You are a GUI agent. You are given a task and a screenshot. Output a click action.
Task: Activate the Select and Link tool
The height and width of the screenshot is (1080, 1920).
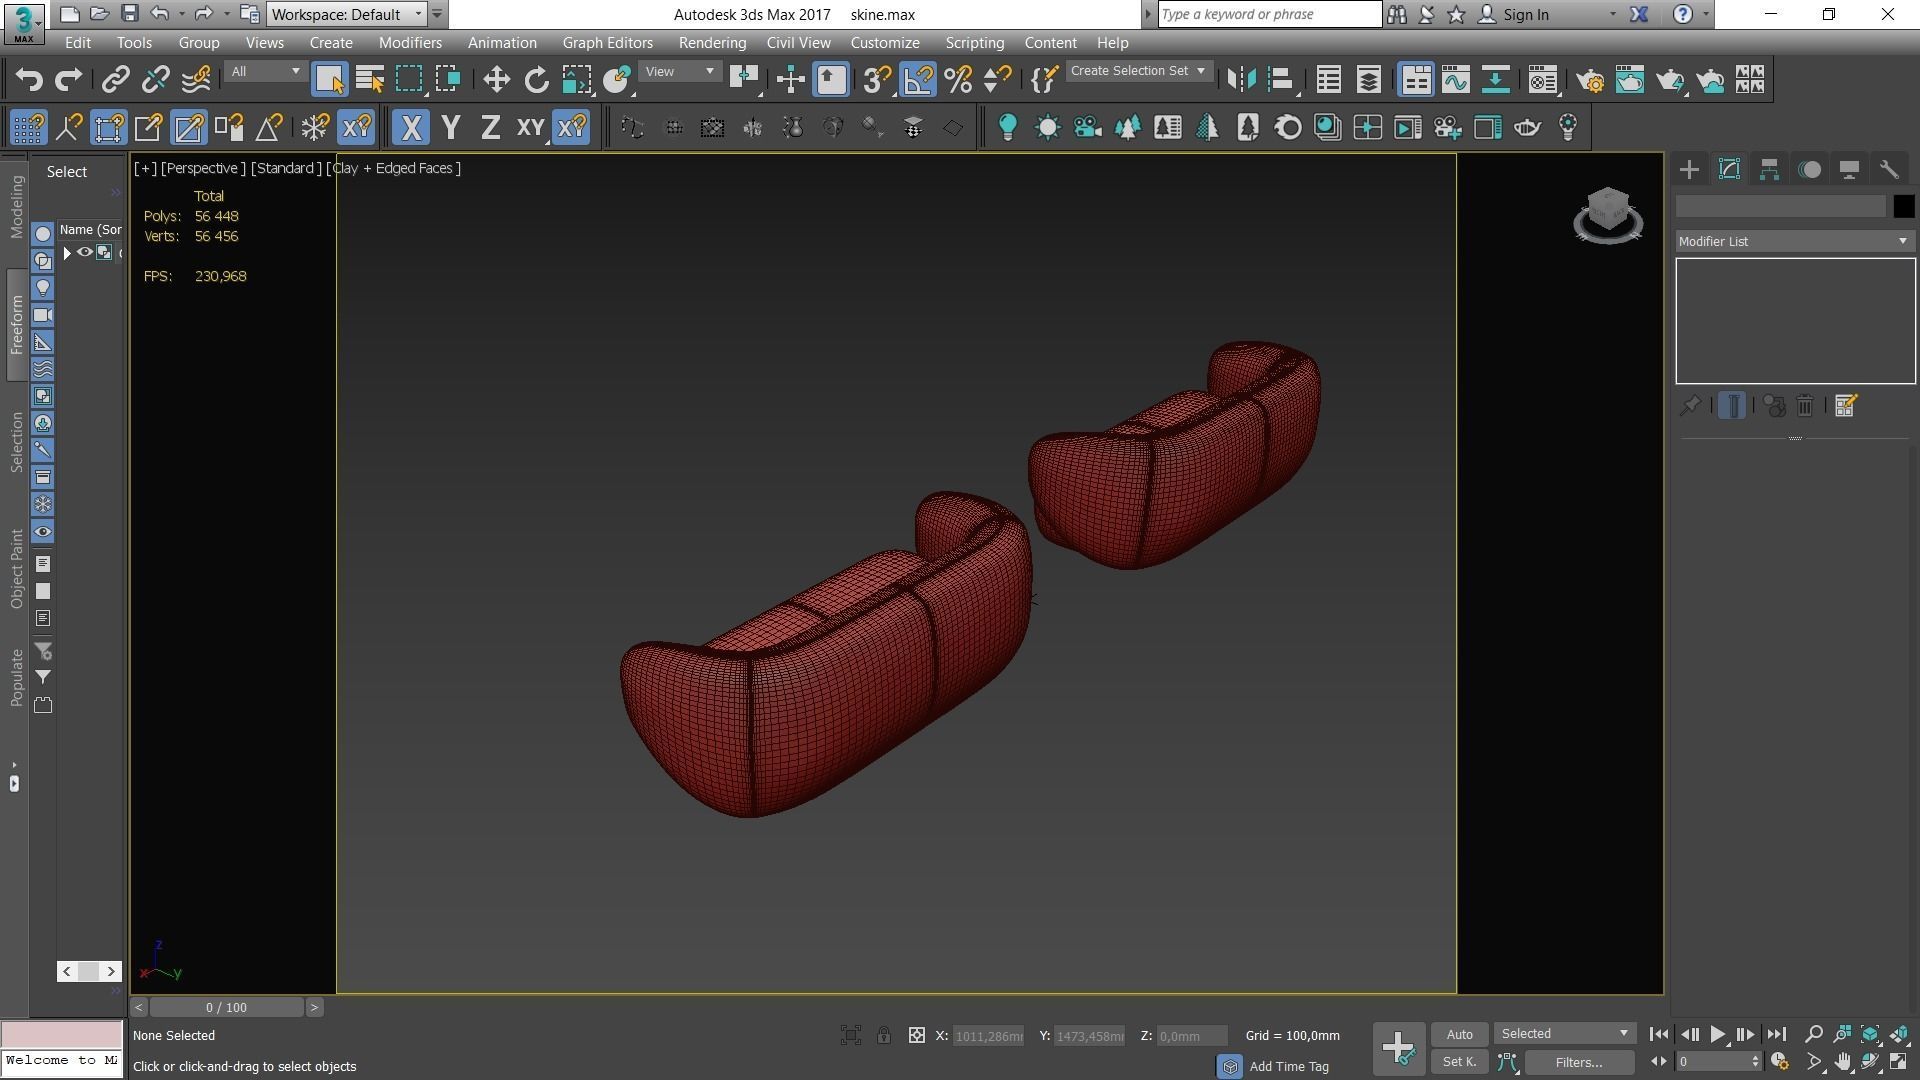click(x=116, y=80)
